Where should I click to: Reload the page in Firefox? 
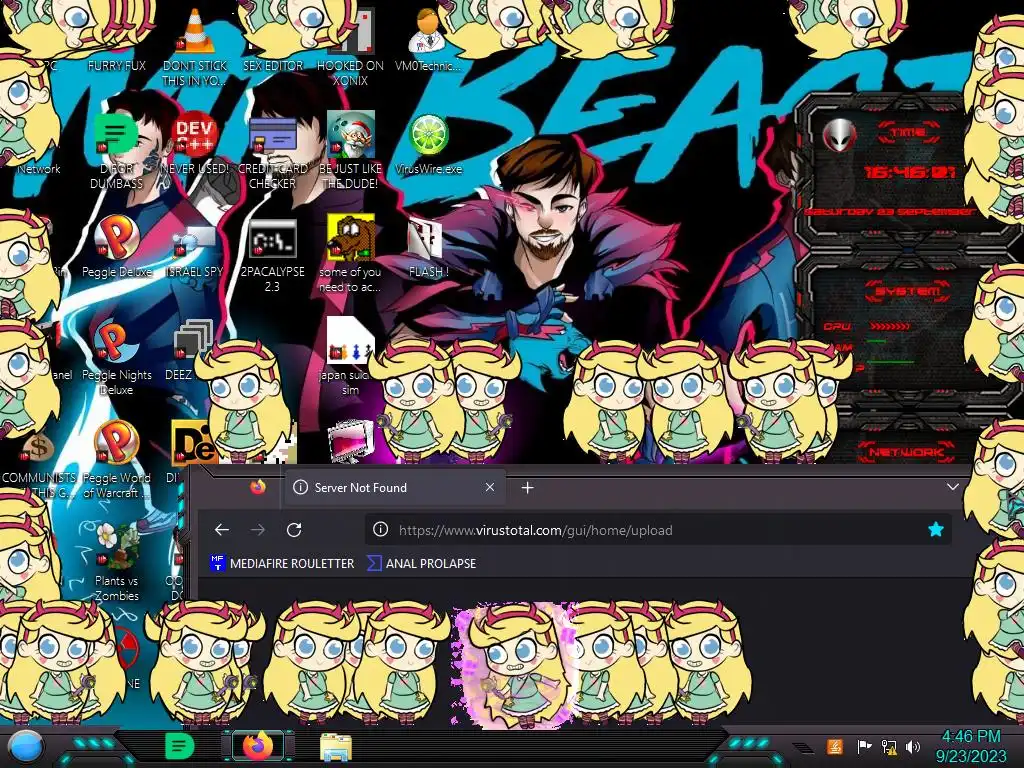[294, 530]
